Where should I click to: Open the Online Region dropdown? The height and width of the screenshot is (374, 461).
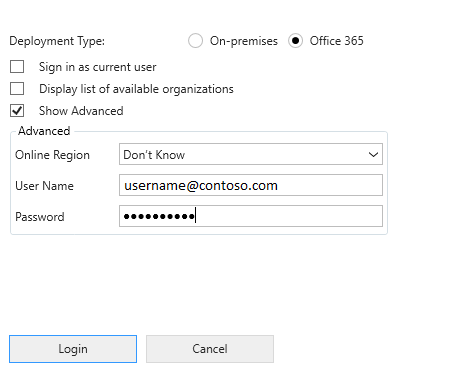(x=251, y=154)
